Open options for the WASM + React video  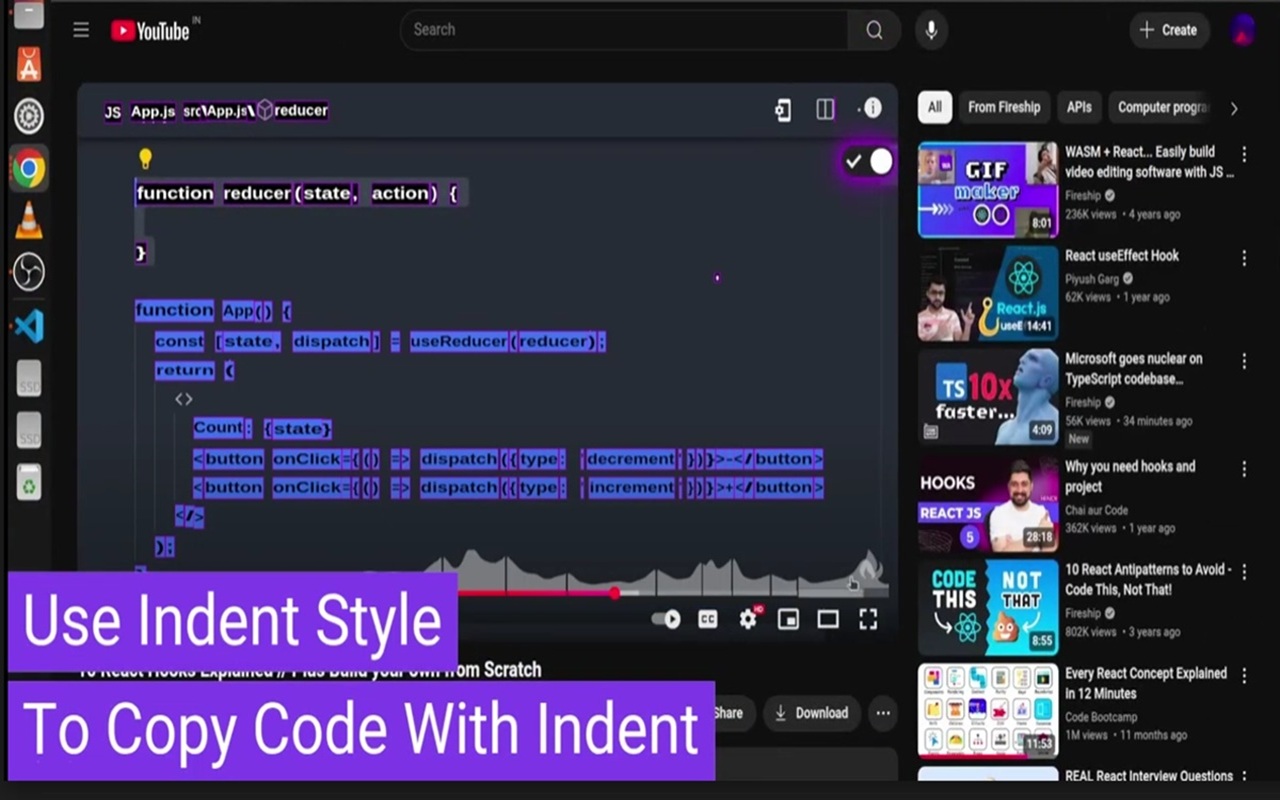[1244, 154]
